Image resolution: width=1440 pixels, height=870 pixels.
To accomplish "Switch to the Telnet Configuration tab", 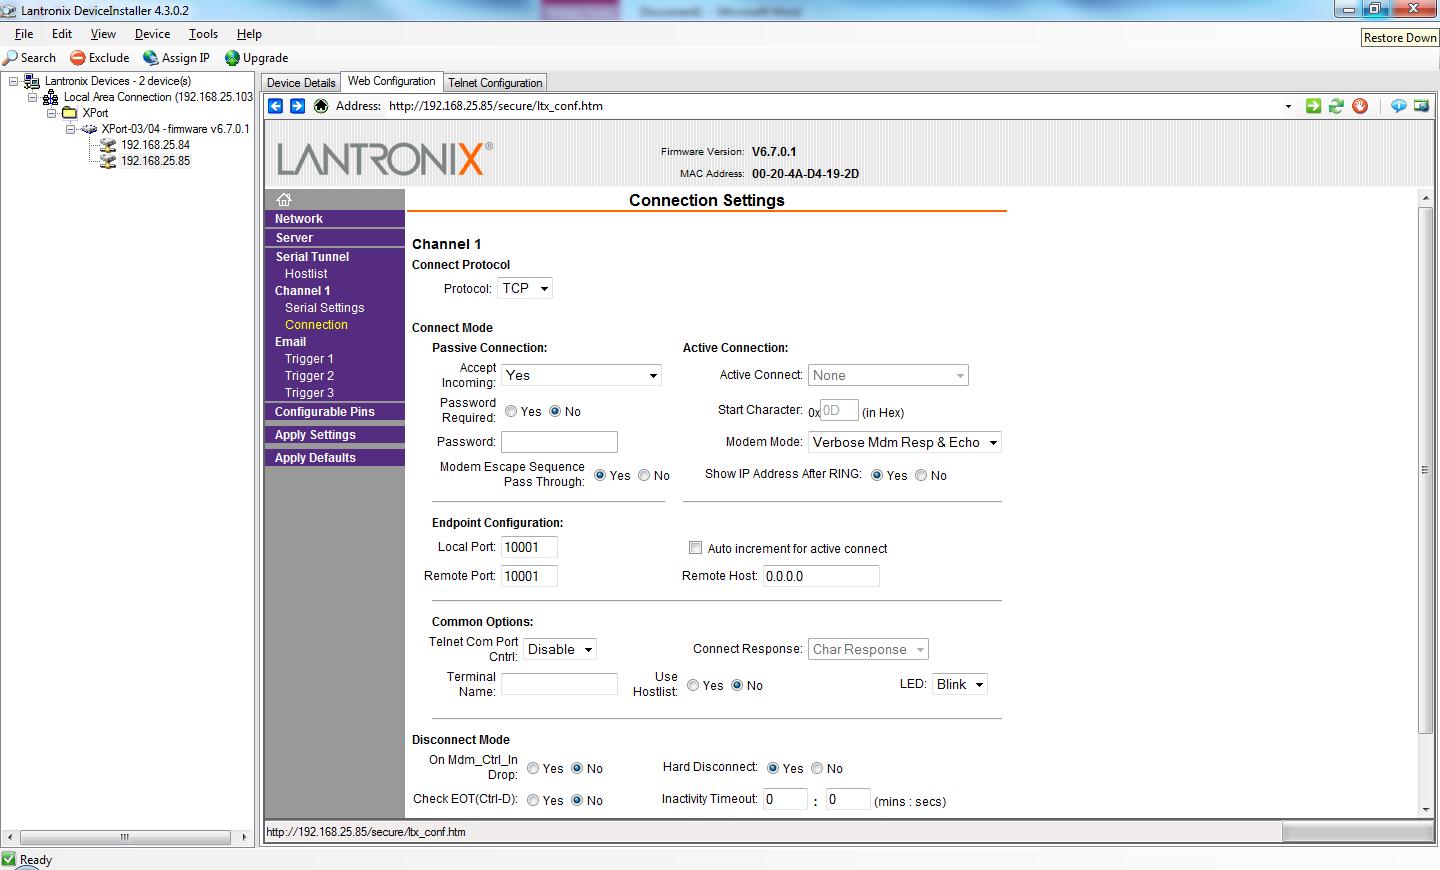I will coord(495,83).
